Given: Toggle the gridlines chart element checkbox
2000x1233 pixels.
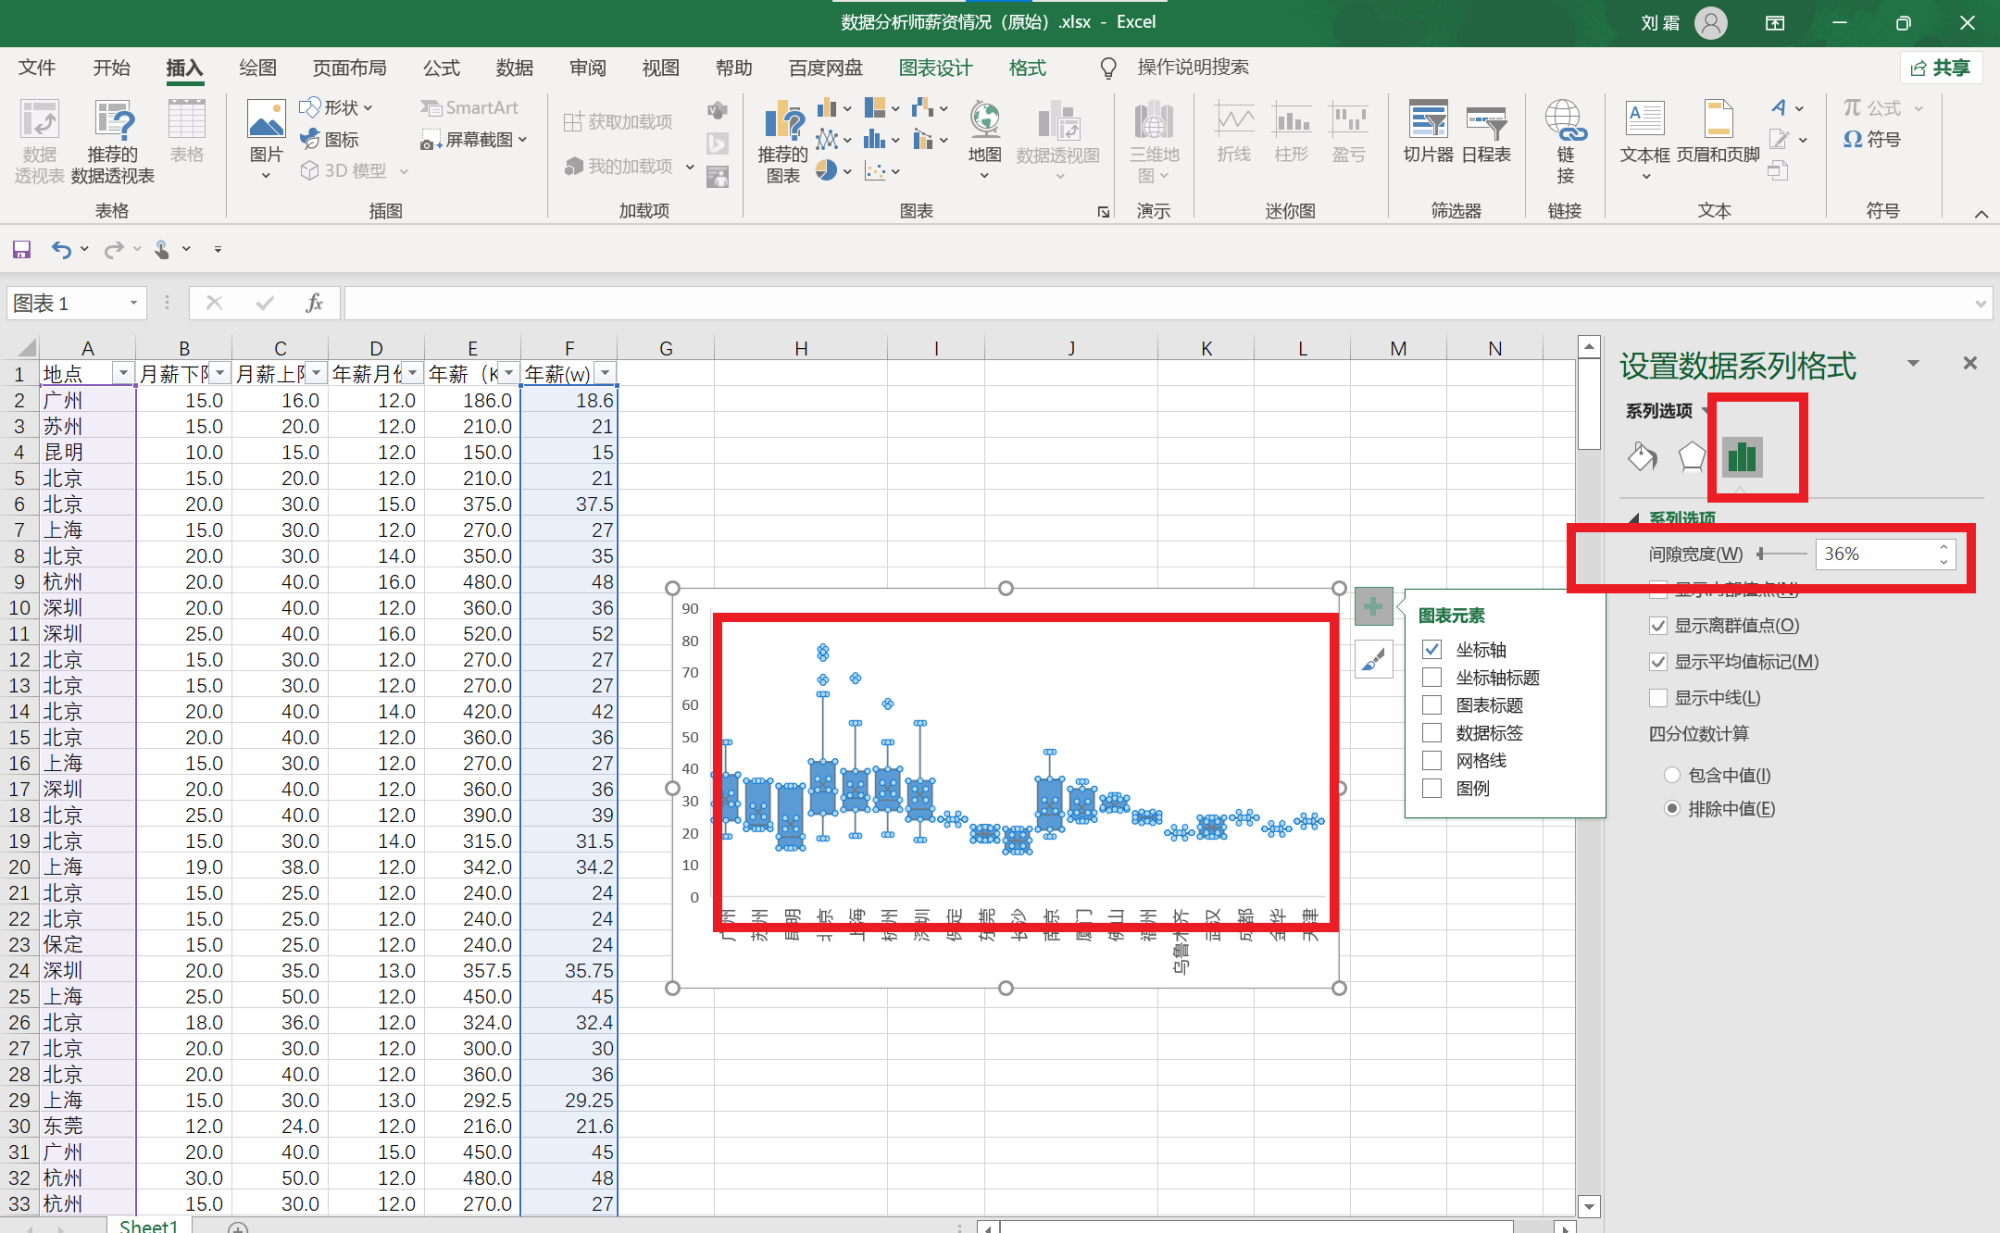Looking at the screenshot, I should pyautogui.click(x=1432, y=761).
